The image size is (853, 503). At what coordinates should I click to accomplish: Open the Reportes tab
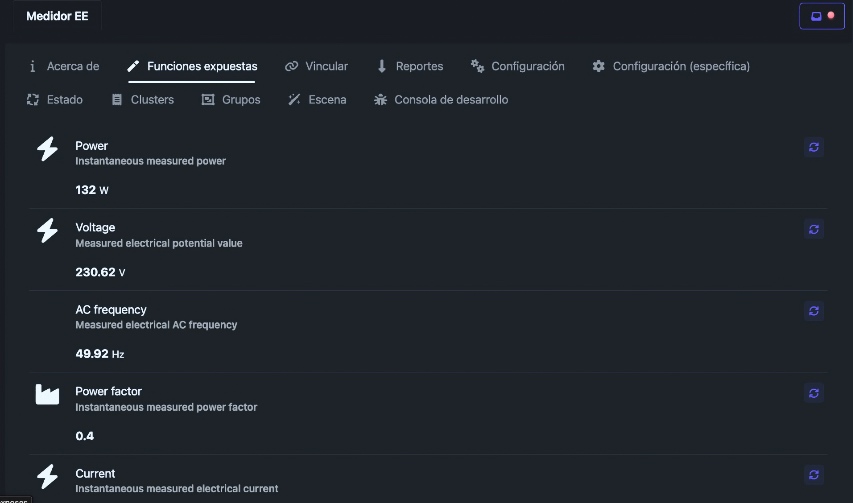tap(410, 66)
